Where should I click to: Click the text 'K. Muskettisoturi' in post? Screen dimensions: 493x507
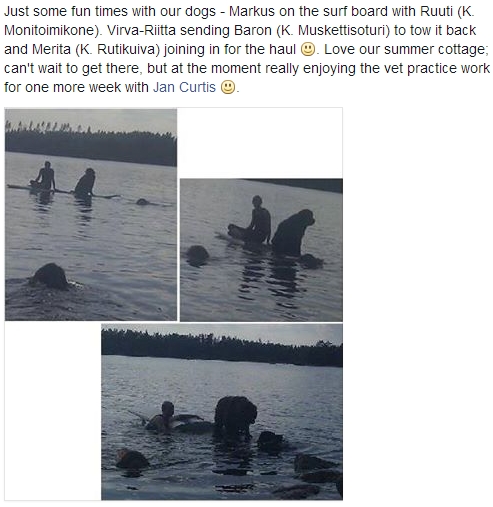(335, 30)
